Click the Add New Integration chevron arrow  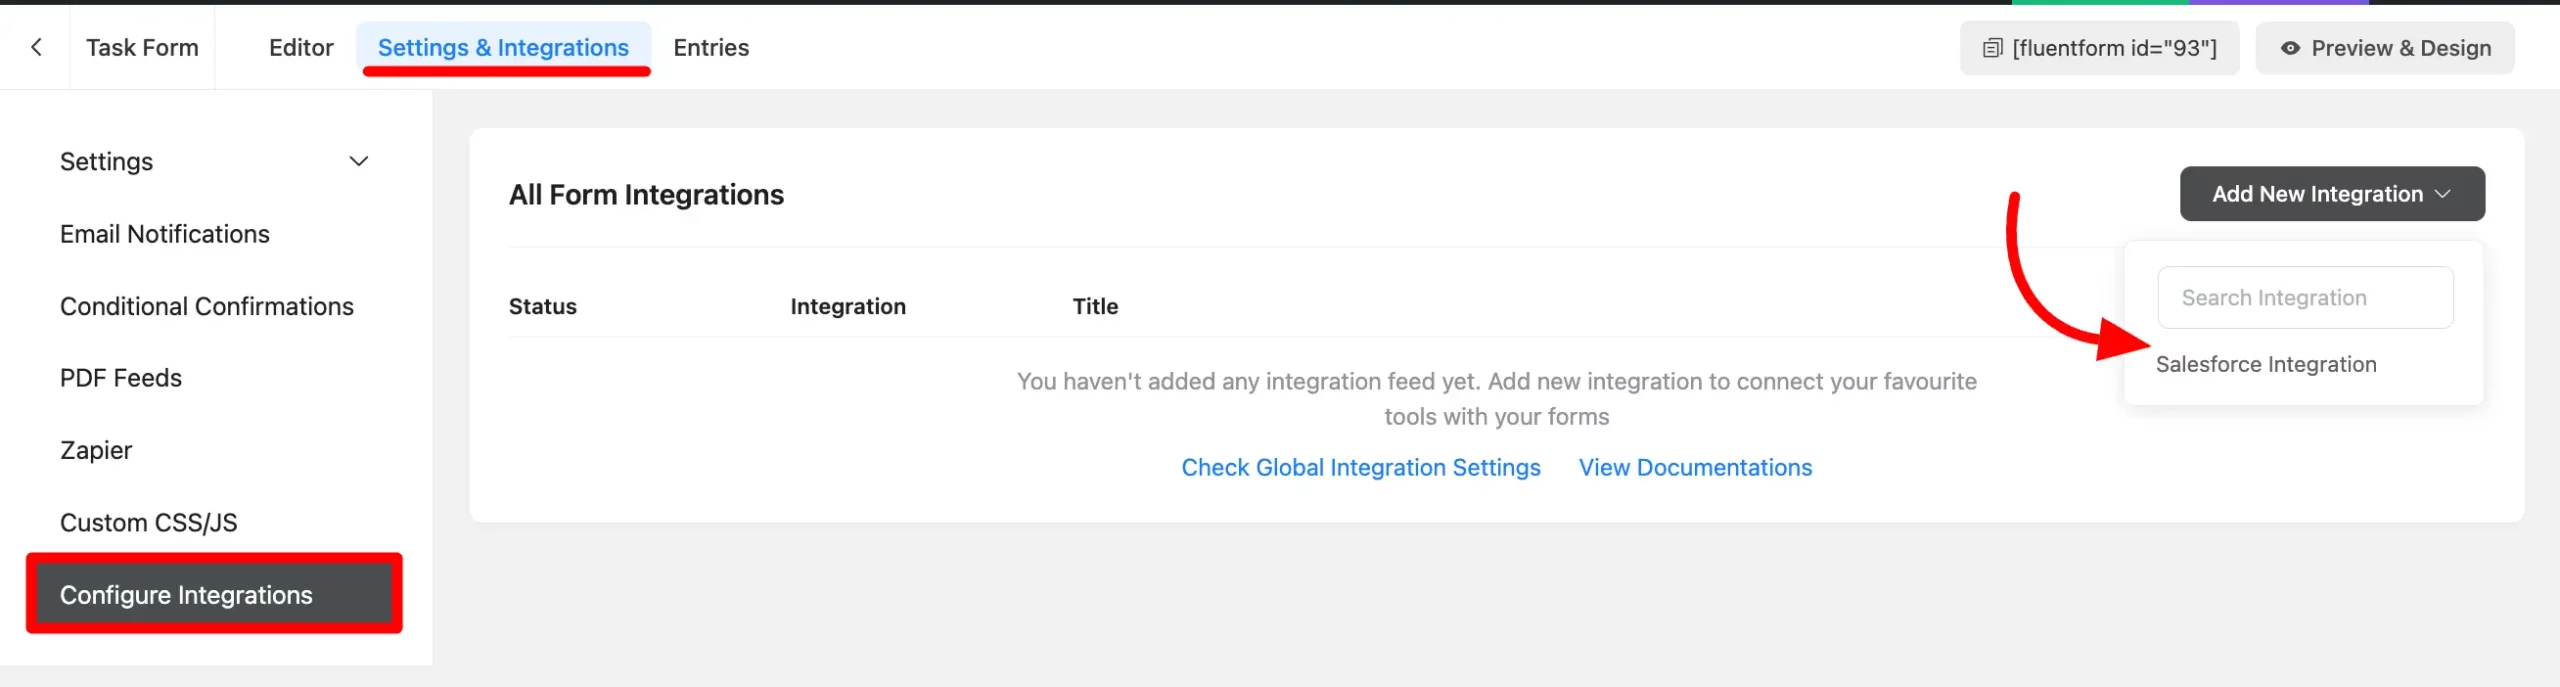click(x=2443, y=194)
